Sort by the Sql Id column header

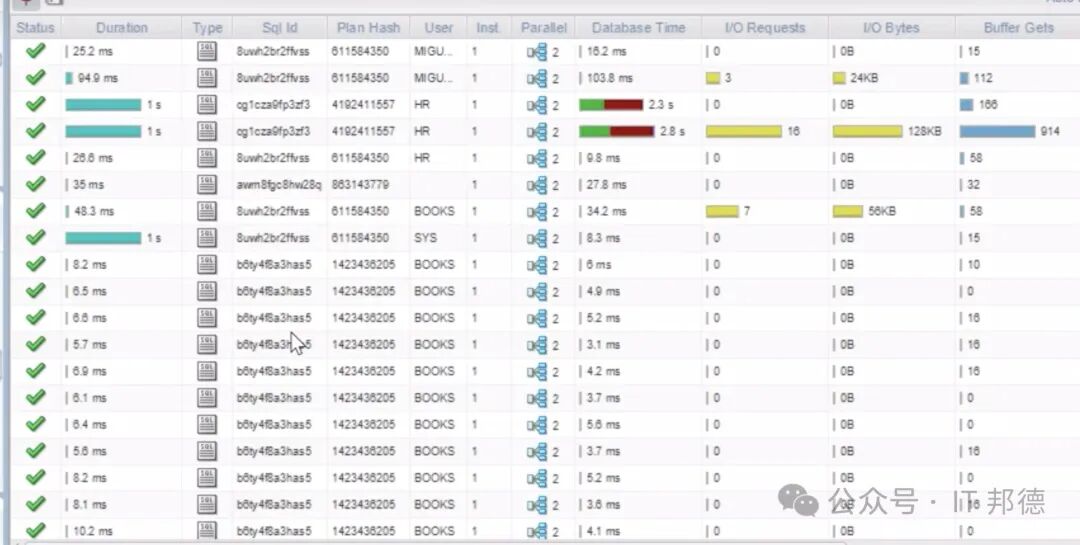280,28
